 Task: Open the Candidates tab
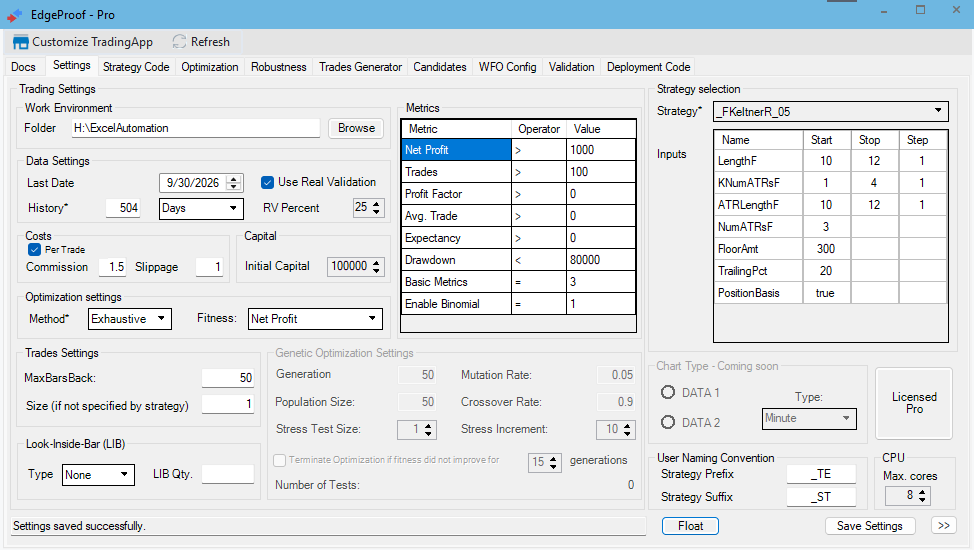440,67
